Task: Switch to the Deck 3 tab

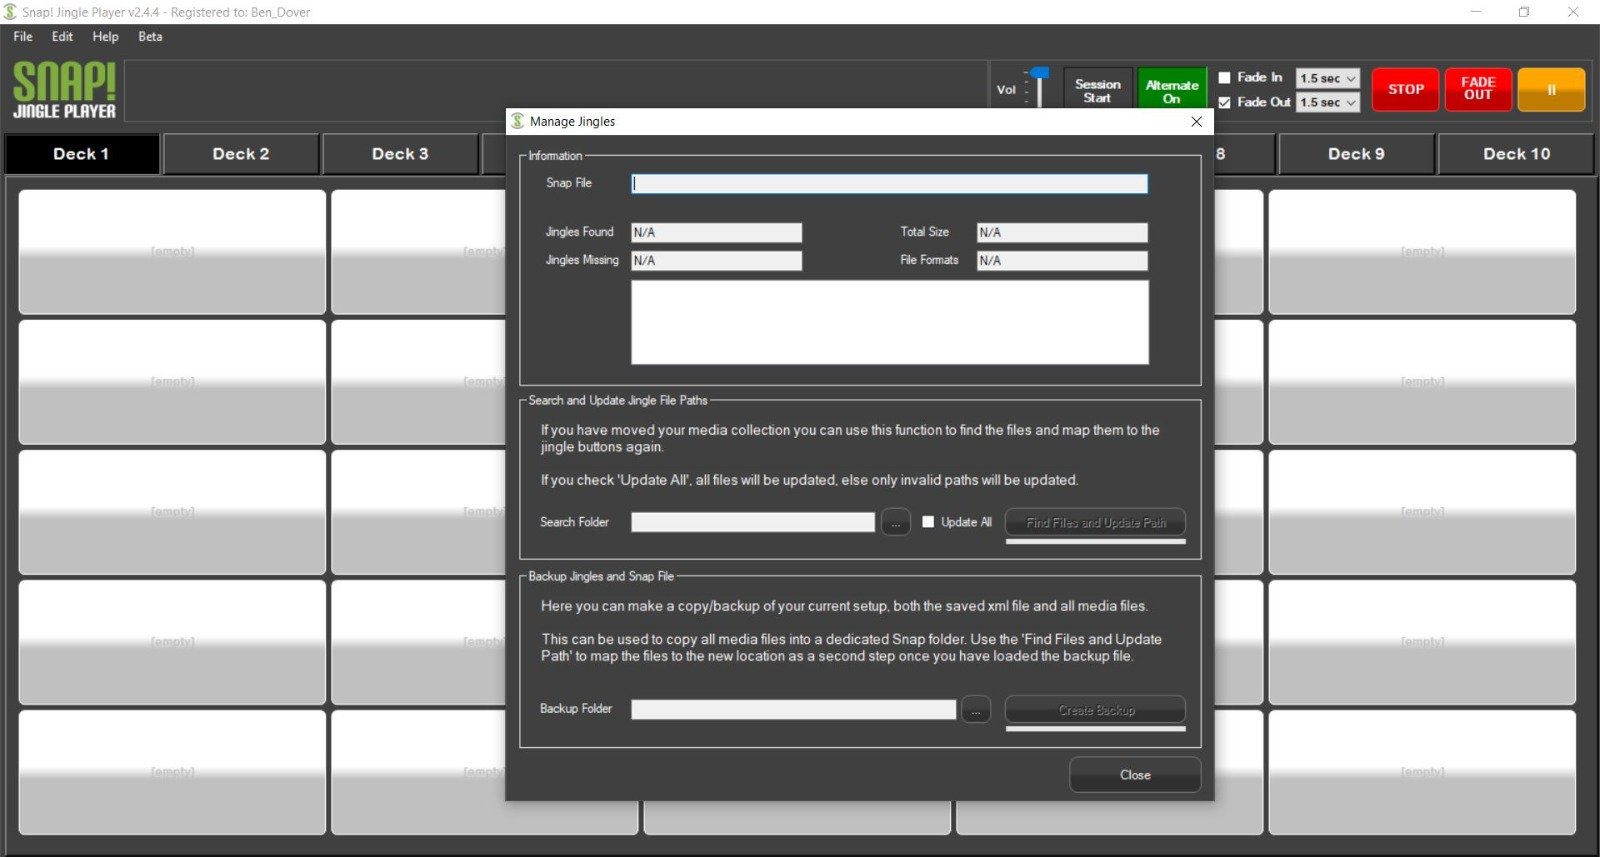Action: (400, 154)
